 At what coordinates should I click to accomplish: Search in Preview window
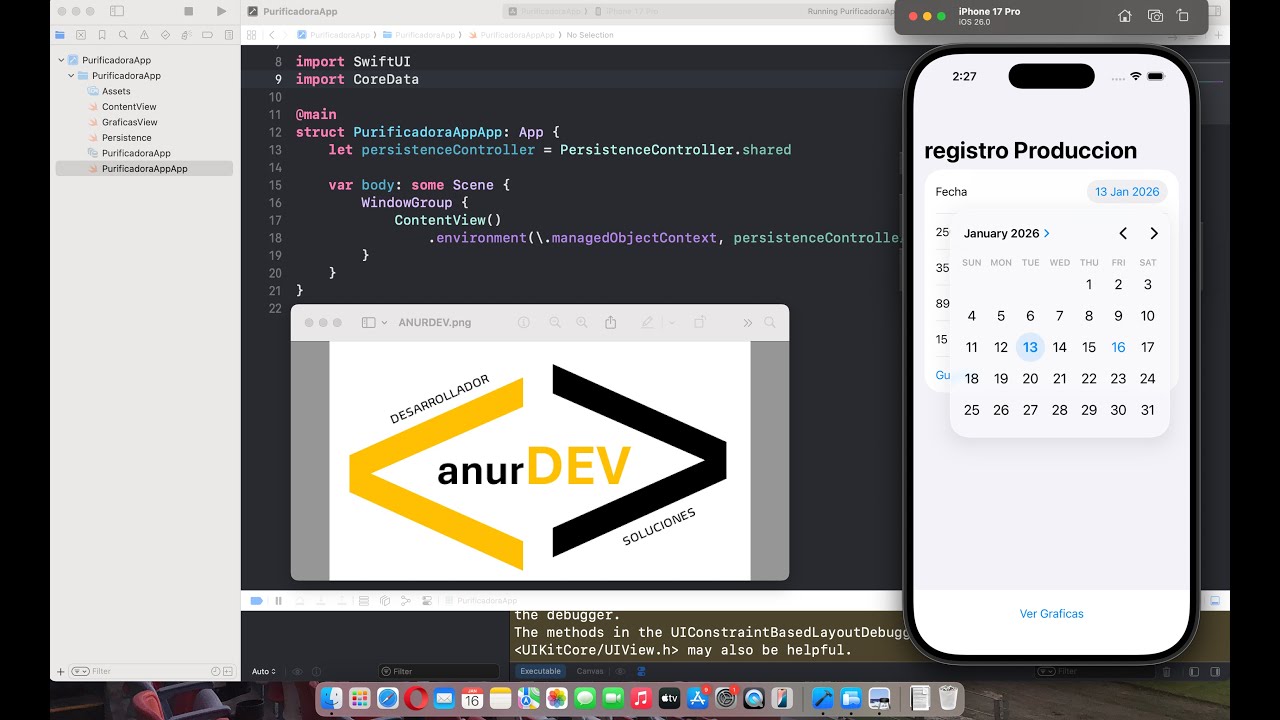770,323
